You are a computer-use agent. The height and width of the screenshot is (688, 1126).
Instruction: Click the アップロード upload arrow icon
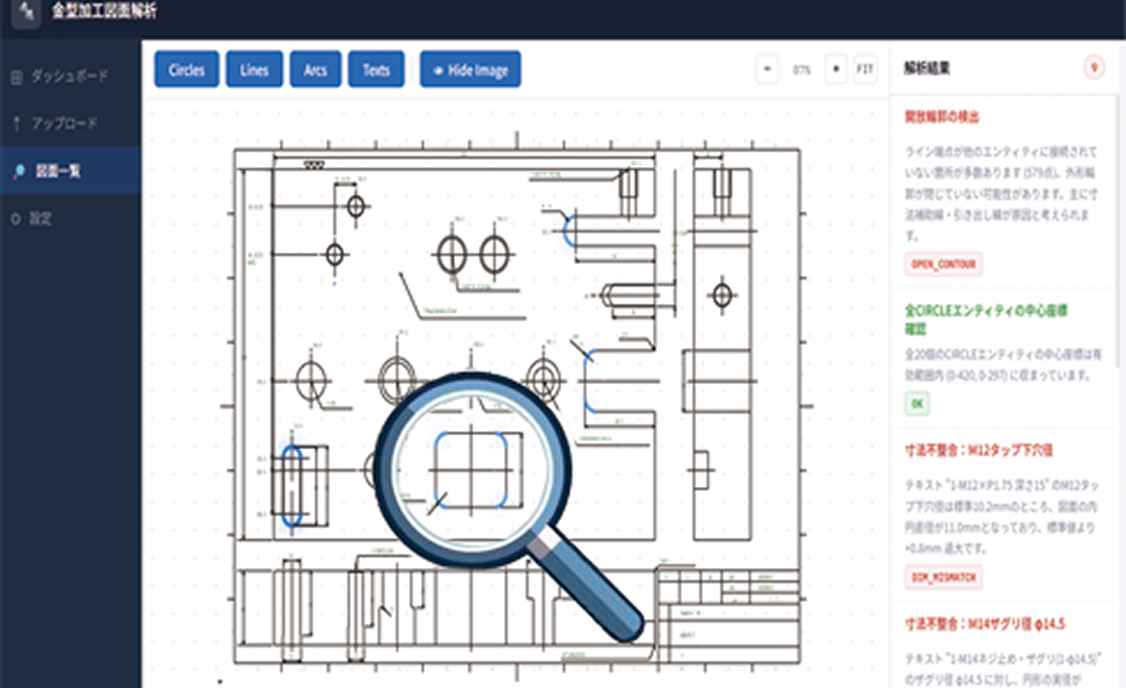pos(16,124)
